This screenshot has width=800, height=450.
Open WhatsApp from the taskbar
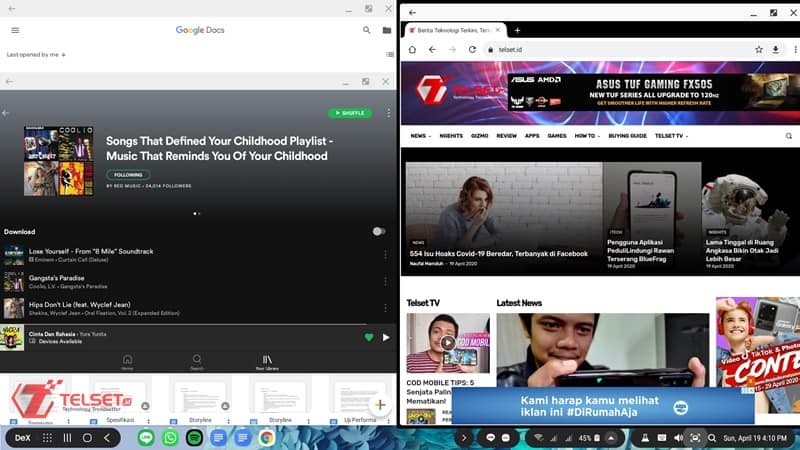[x=170, y=438]
